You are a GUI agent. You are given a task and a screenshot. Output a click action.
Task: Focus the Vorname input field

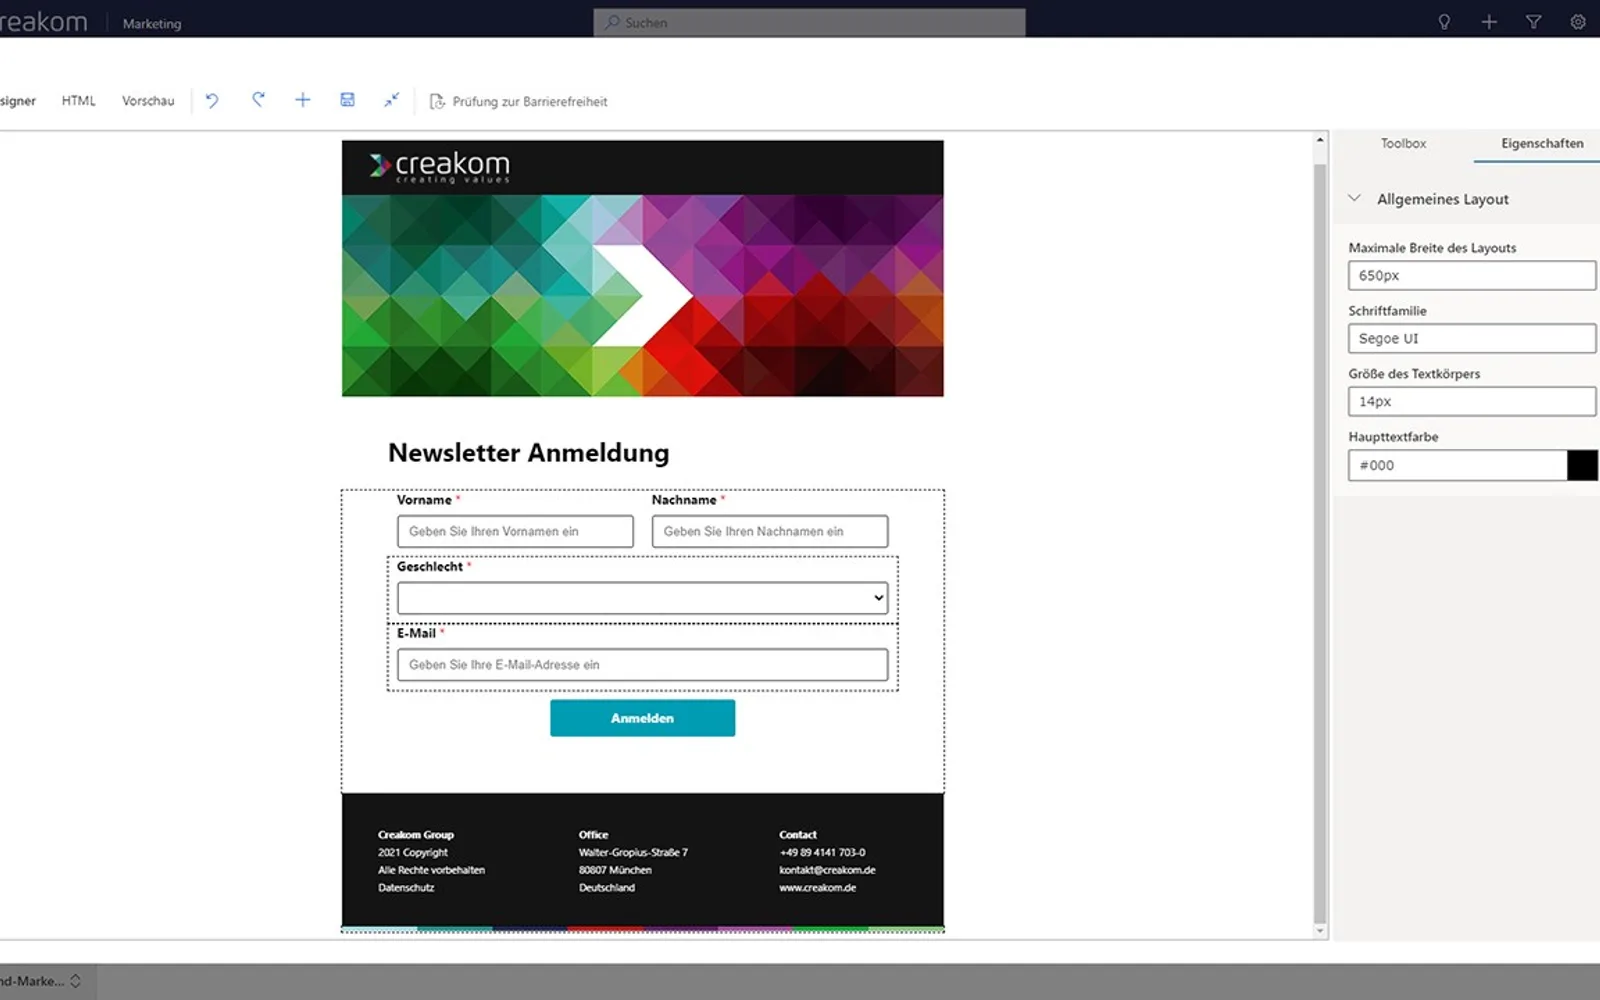515,531
